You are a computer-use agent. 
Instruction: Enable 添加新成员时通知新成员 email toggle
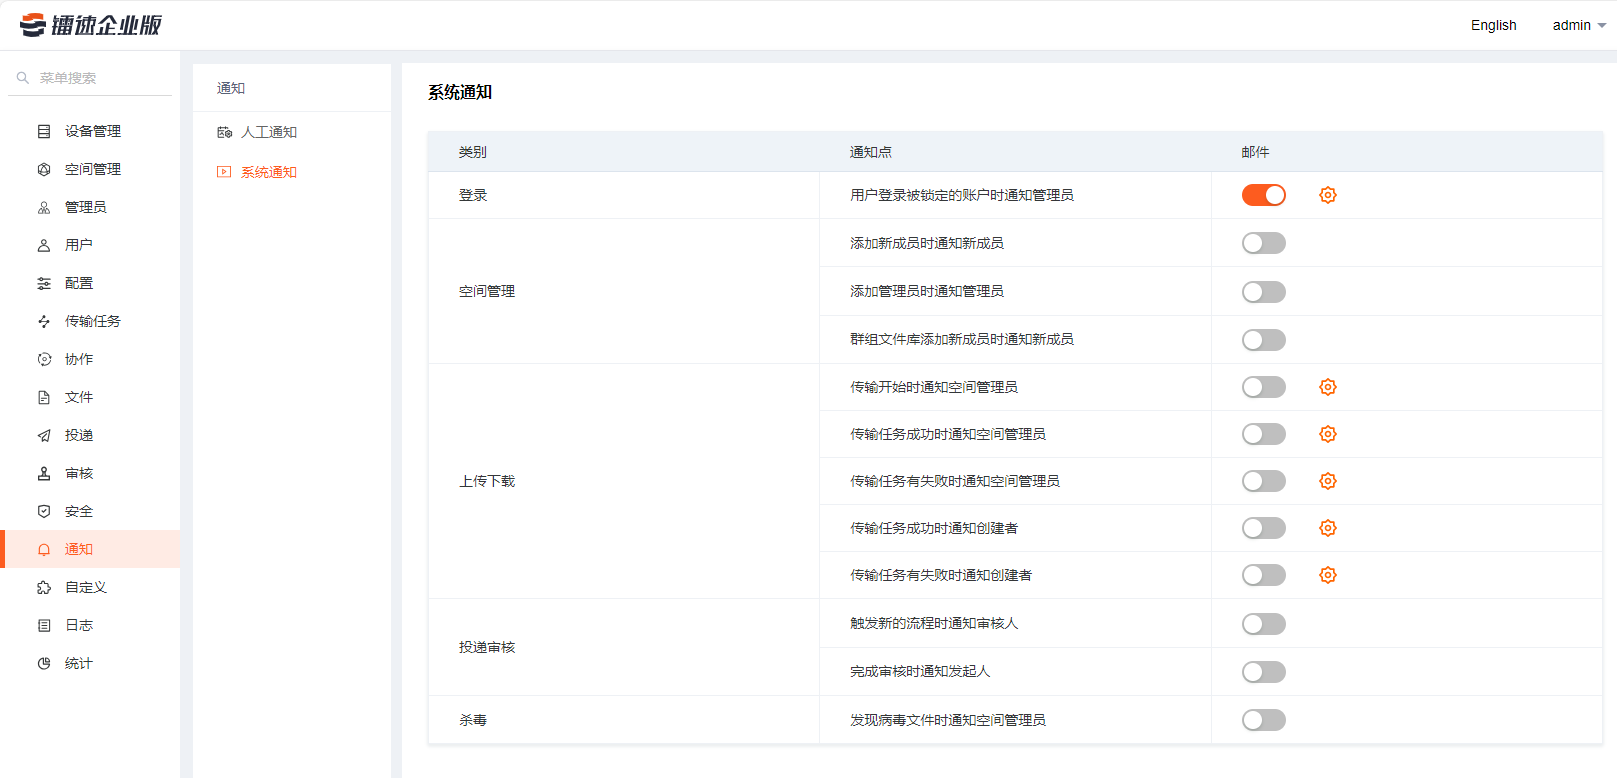click(1263, 243)
